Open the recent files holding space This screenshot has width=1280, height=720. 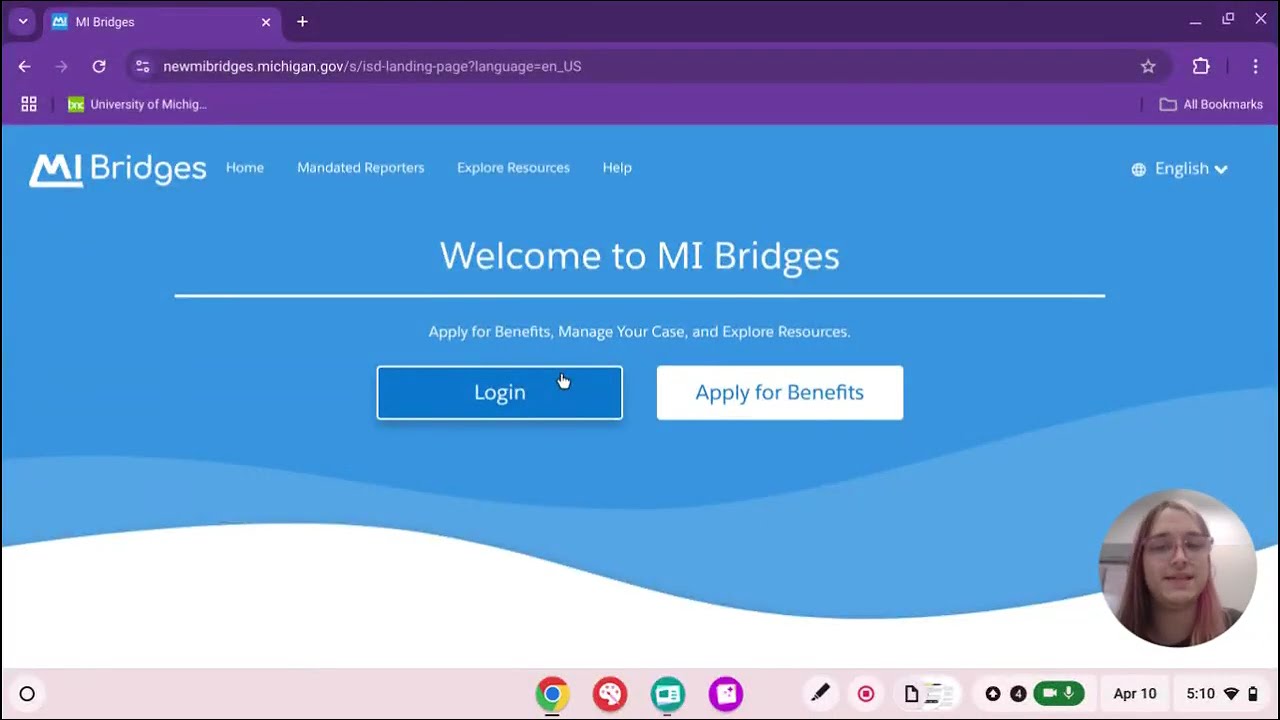(x=928, y=693)
